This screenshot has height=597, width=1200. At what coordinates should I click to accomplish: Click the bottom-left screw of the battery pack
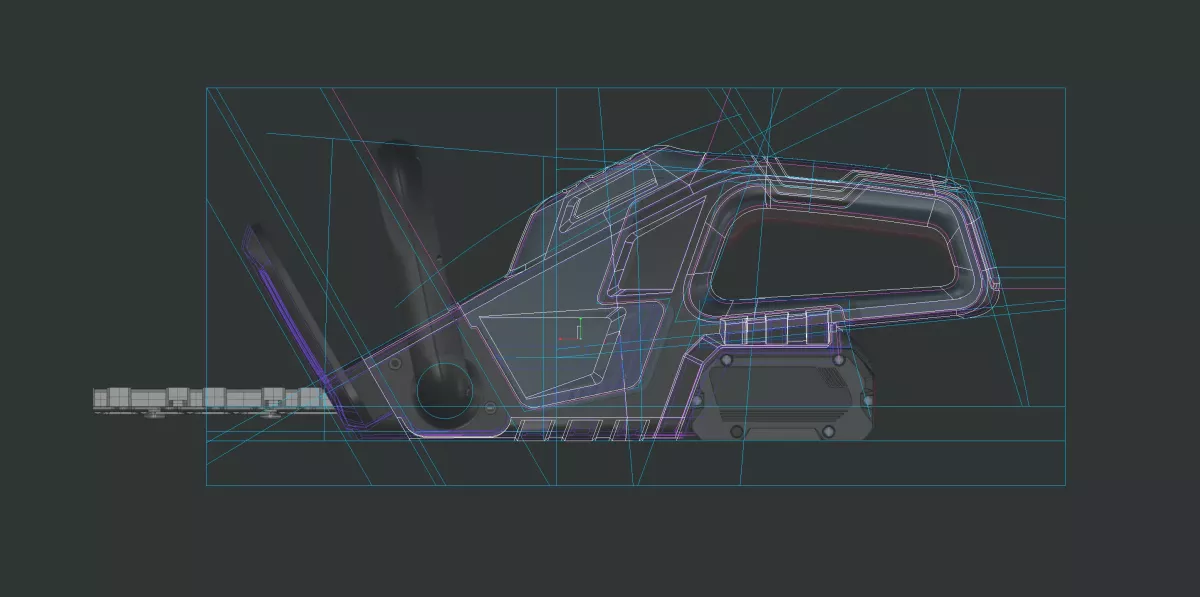pos(737,431)
